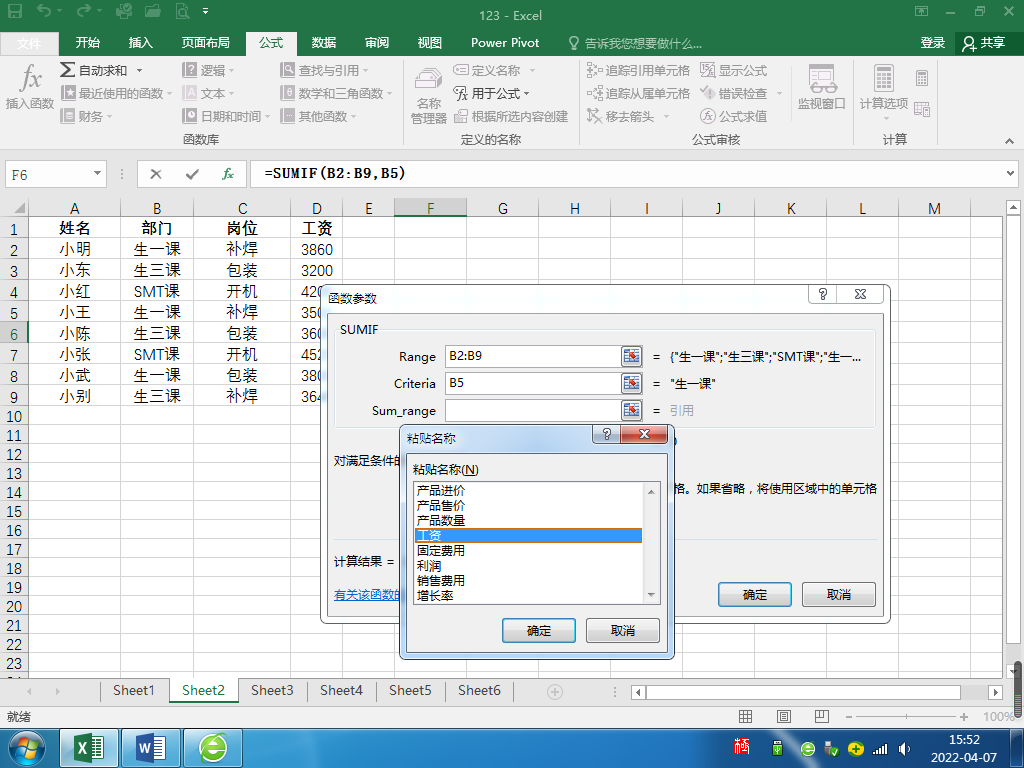The width and height of the screenshot is (1024, 768).
Task: Switch to Page Break Preview icon
Action: (822, 716)
